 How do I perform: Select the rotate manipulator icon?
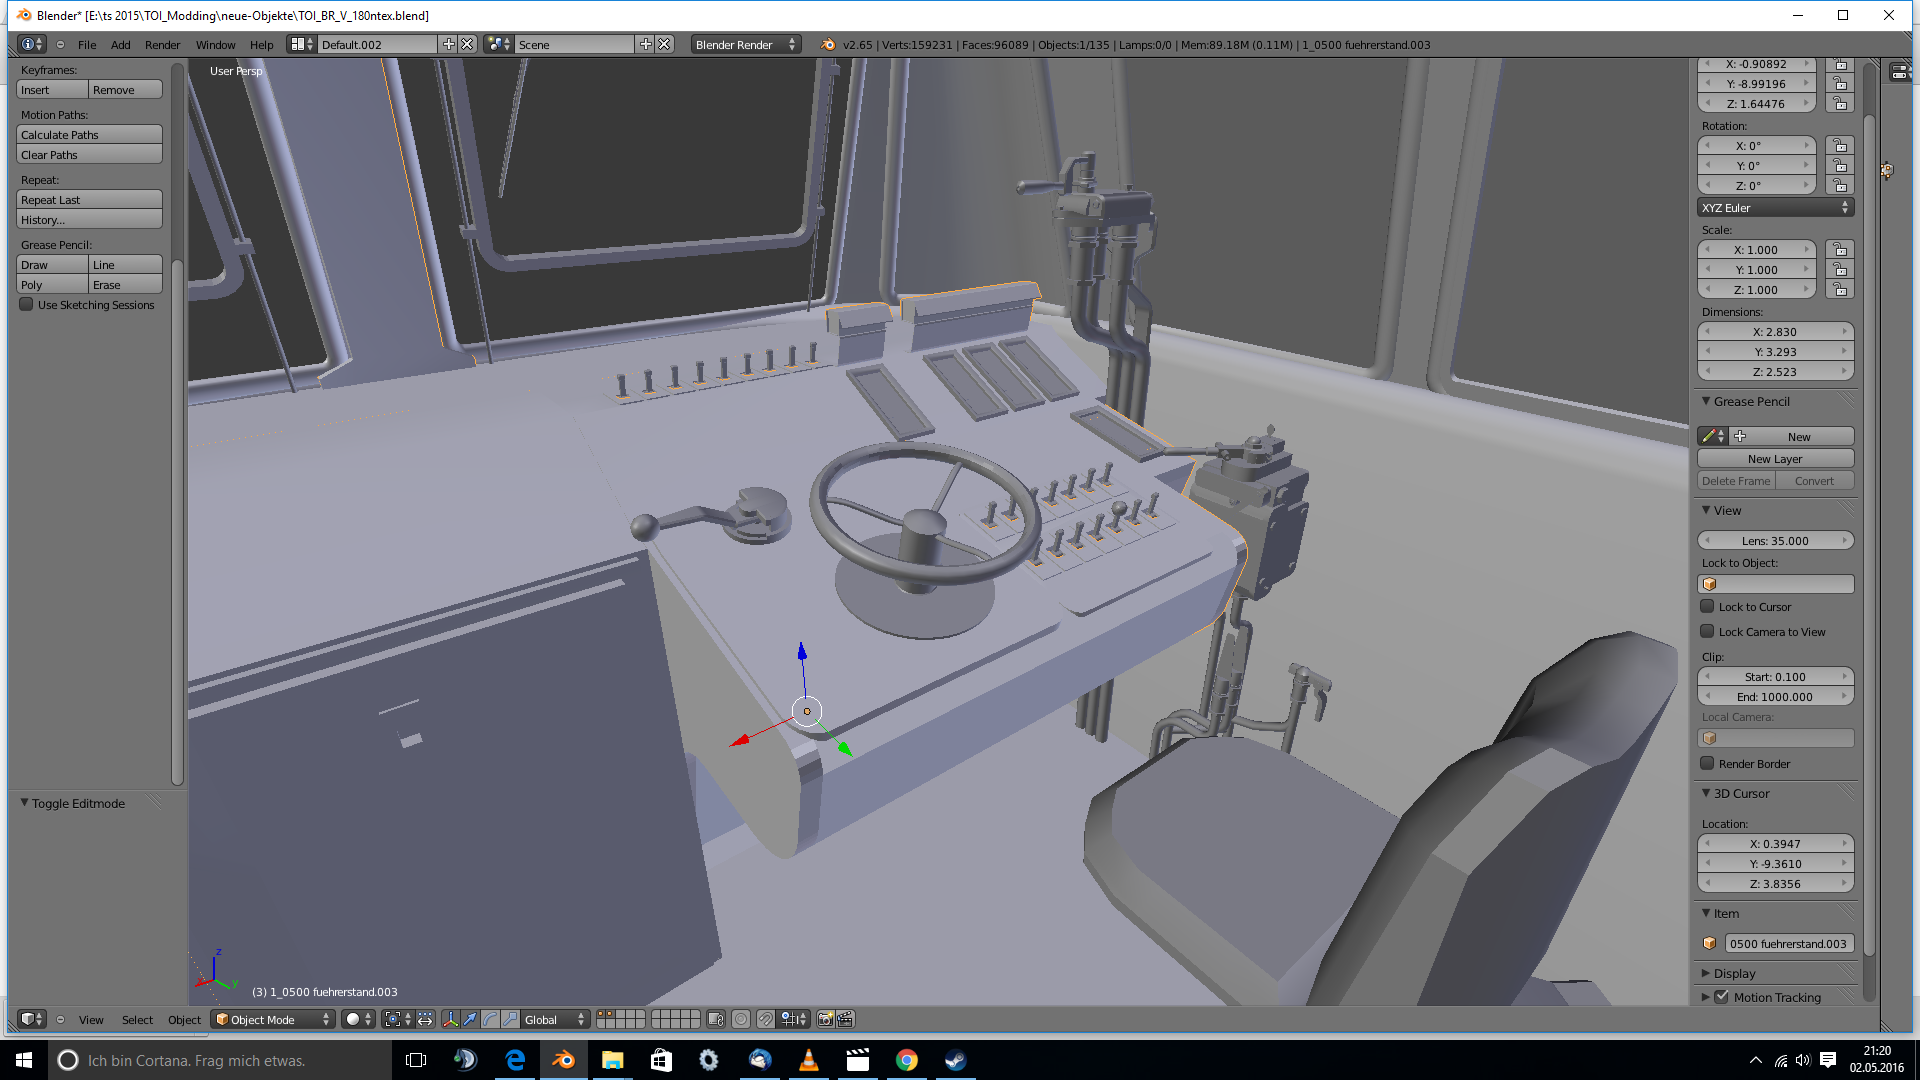490,1019
